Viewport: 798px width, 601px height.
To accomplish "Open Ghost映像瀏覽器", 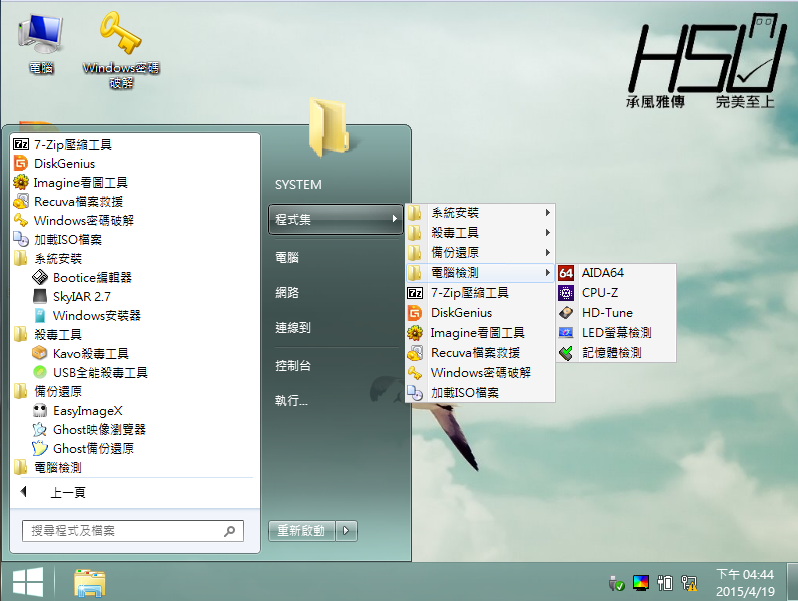I will coord(135,430).
